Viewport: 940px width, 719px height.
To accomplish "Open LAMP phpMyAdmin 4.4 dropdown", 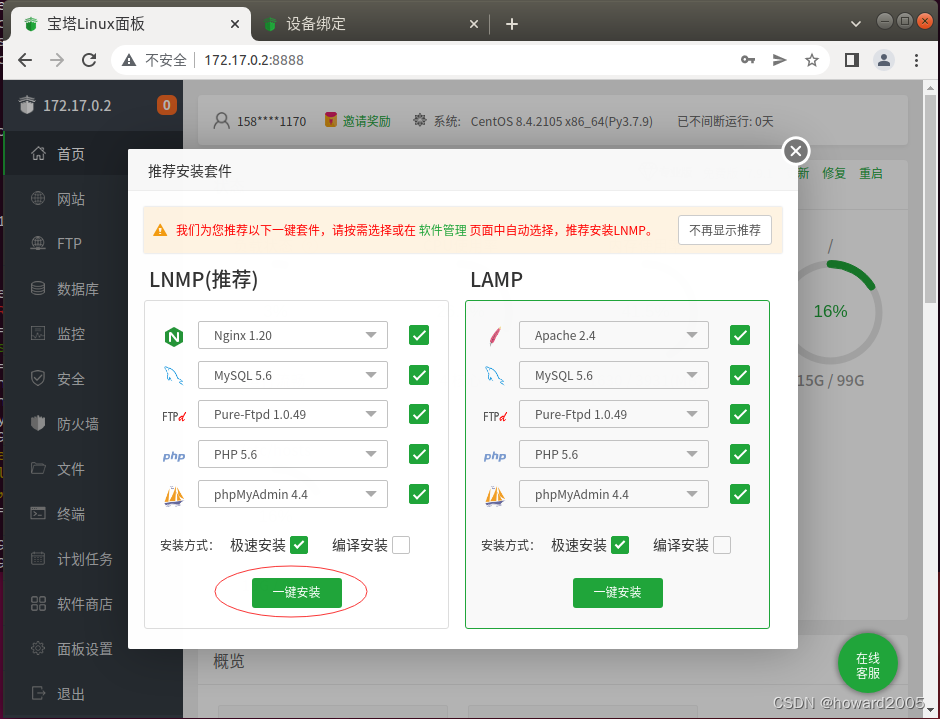I will coord(614,494).
